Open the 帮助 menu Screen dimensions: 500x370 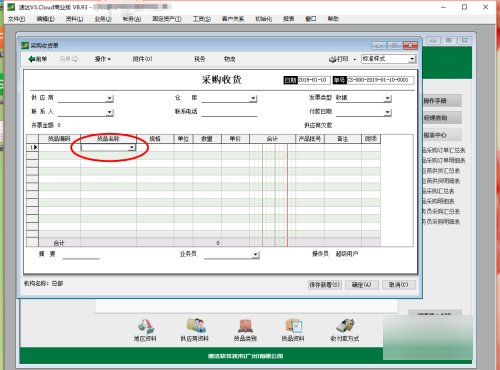pos(333,19)
